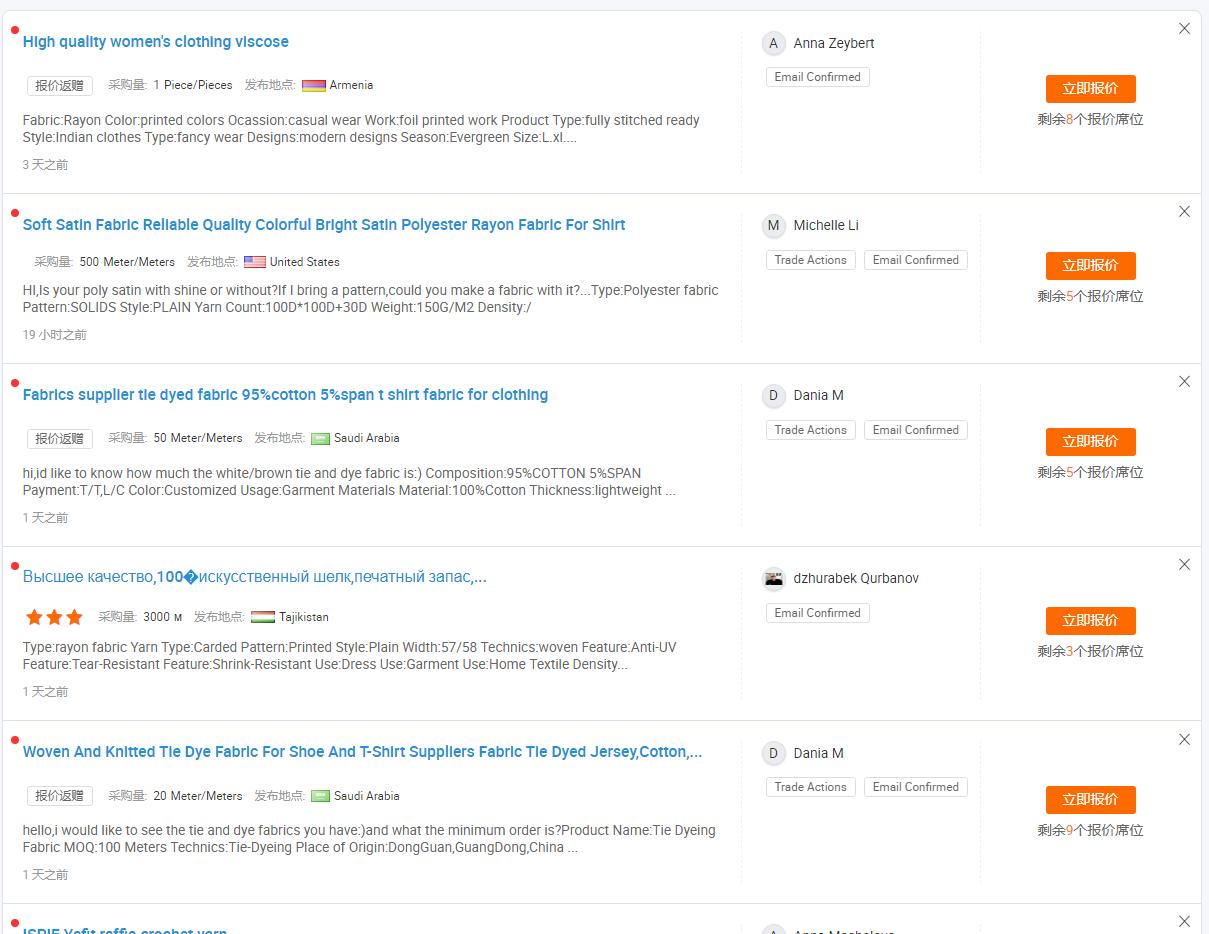This screenshot has width=1209, height=934.
Task: Click the United States flag icon
Action: point(255,262)
